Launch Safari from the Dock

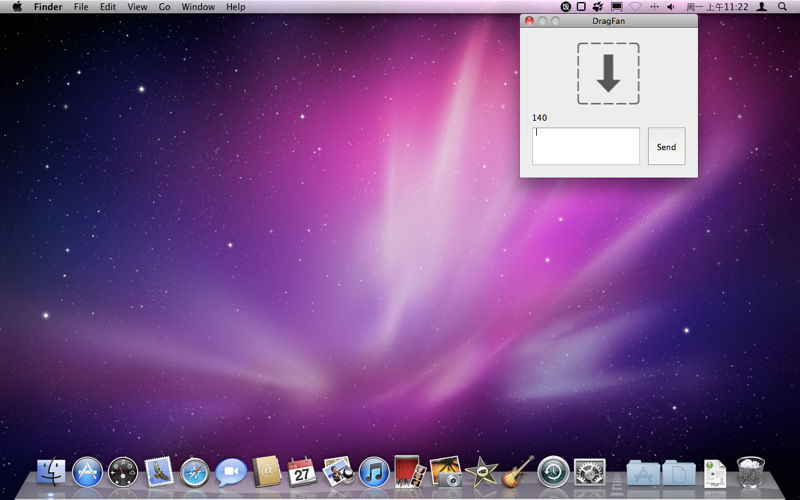195,472
